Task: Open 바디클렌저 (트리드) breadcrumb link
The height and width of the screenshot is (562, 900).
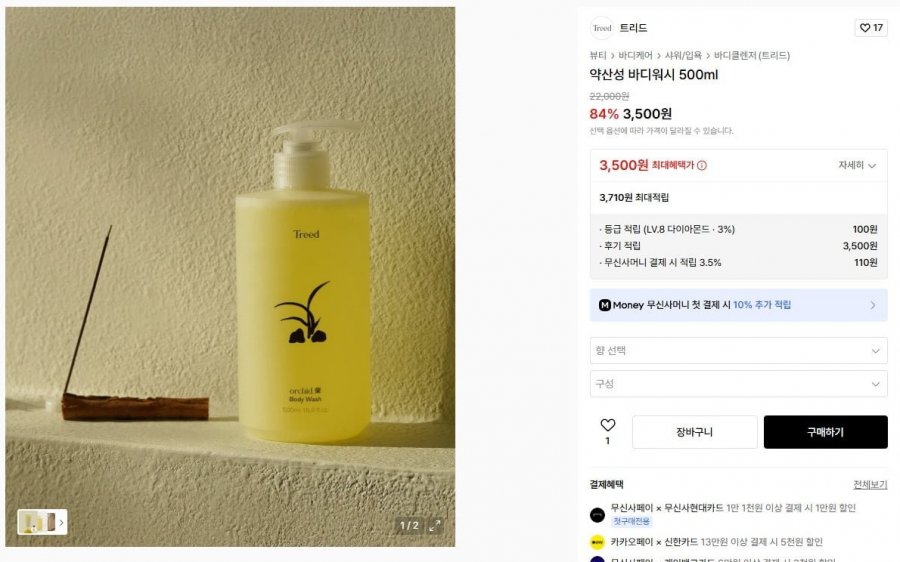Action: (x=752, y=56)
